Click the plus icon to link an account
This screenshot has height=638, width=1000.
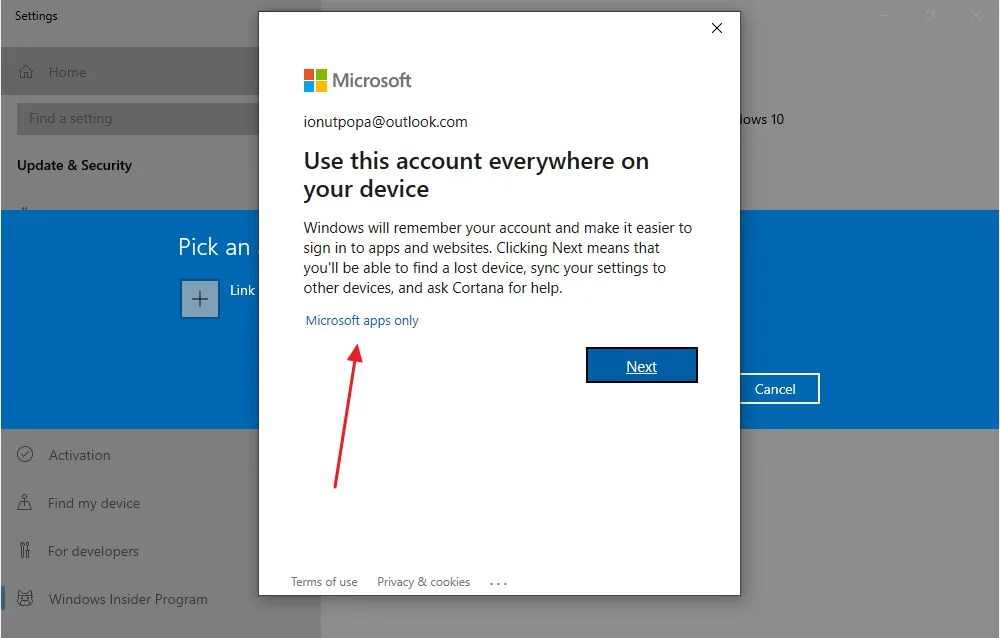pyautogui.click(x=200, y=299)
